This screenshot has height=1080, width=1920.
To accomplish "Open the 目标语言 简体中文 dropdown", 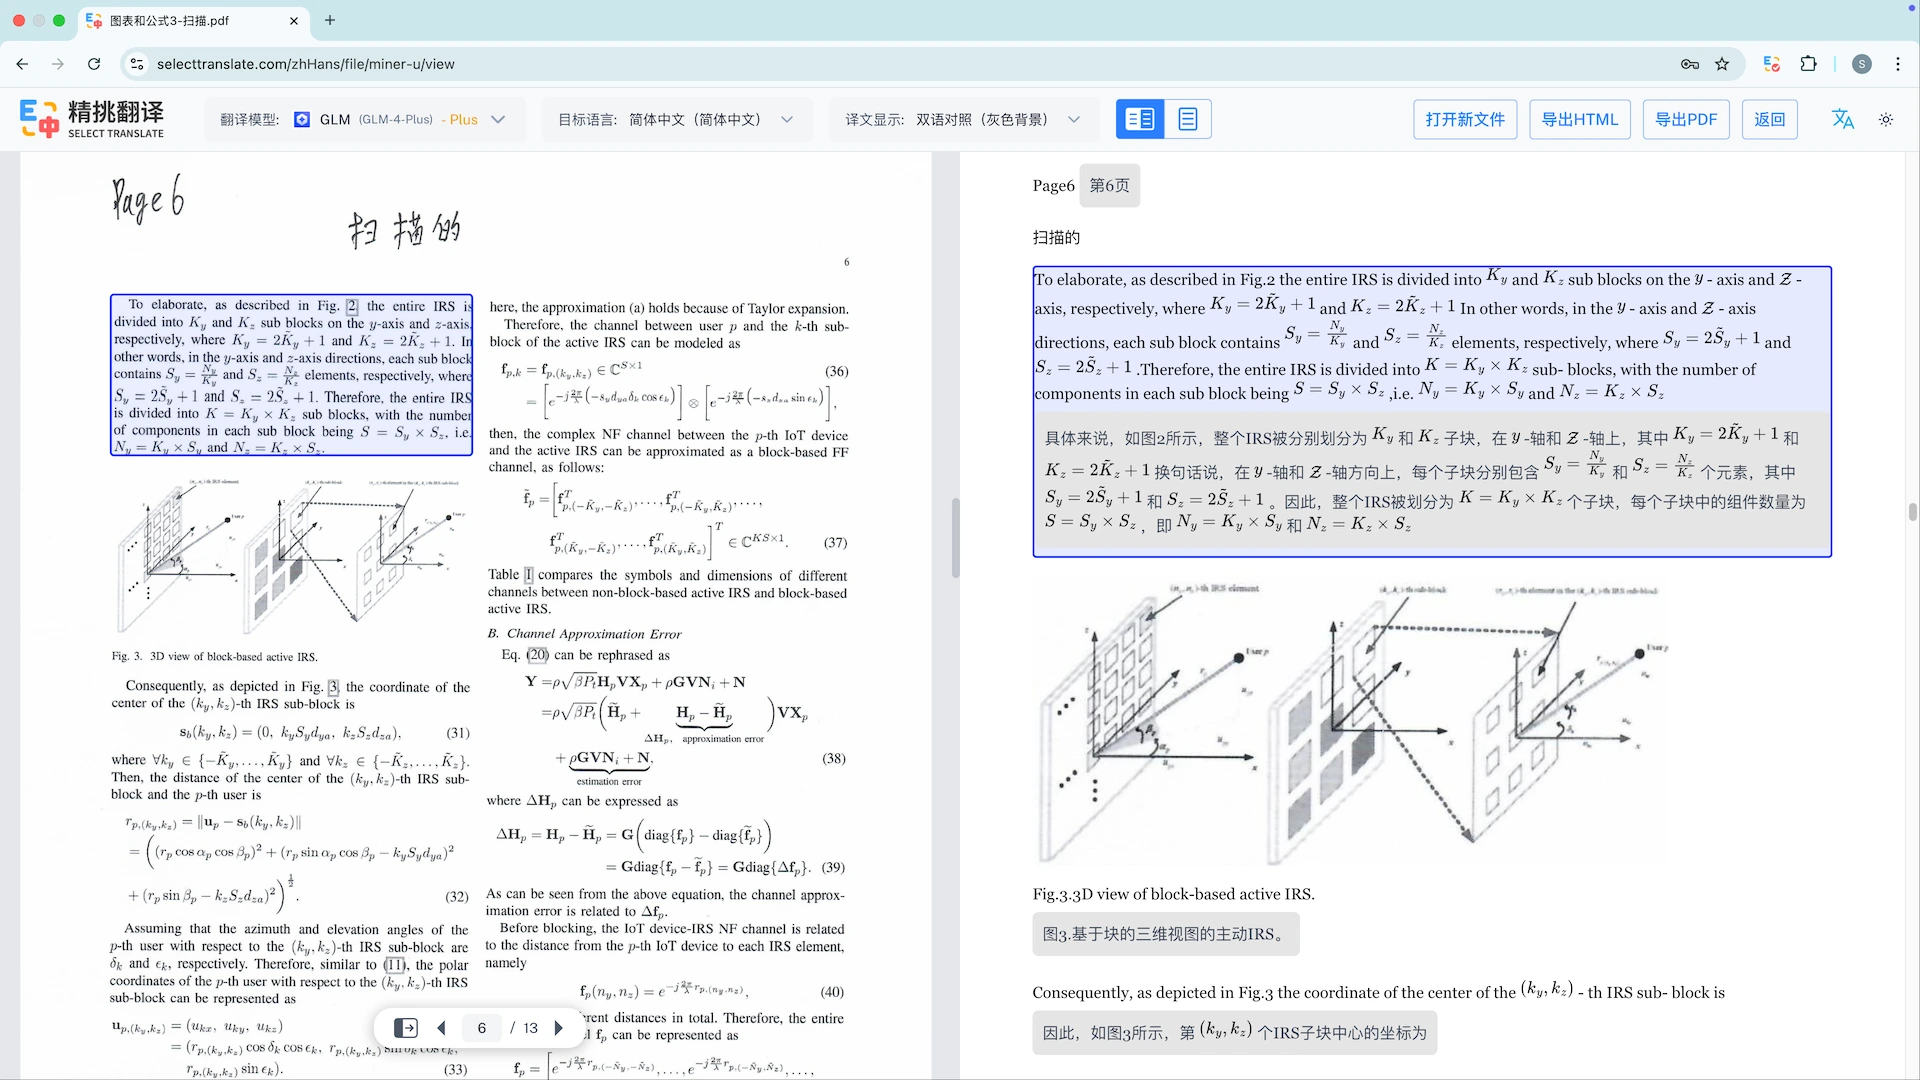I will tap(676, 119).
